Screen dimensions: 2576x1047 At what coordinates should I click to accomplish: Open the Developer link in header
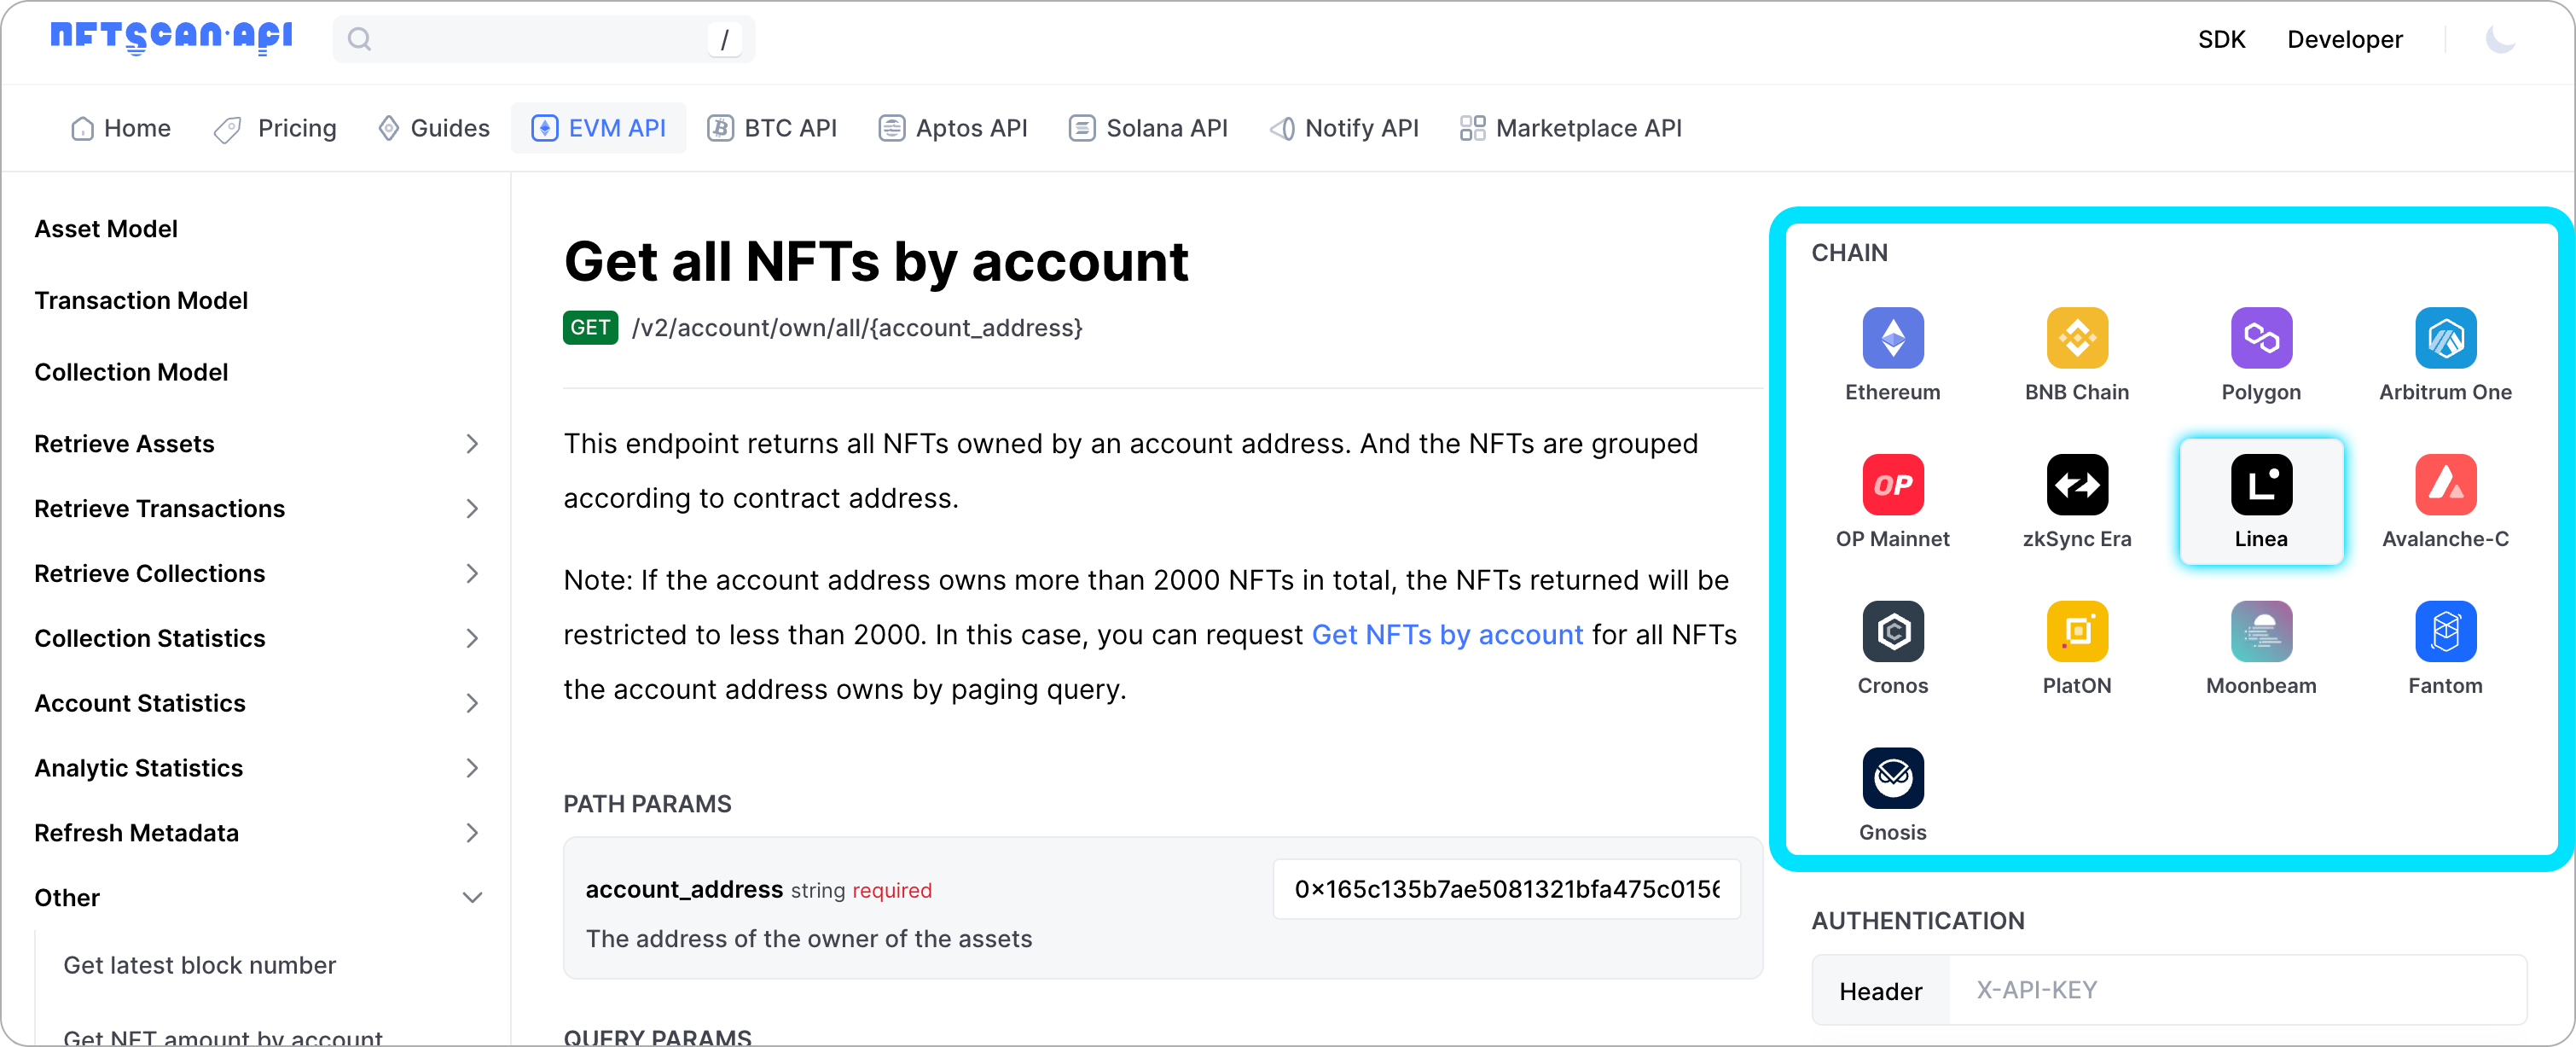[x=2344, y=40]
